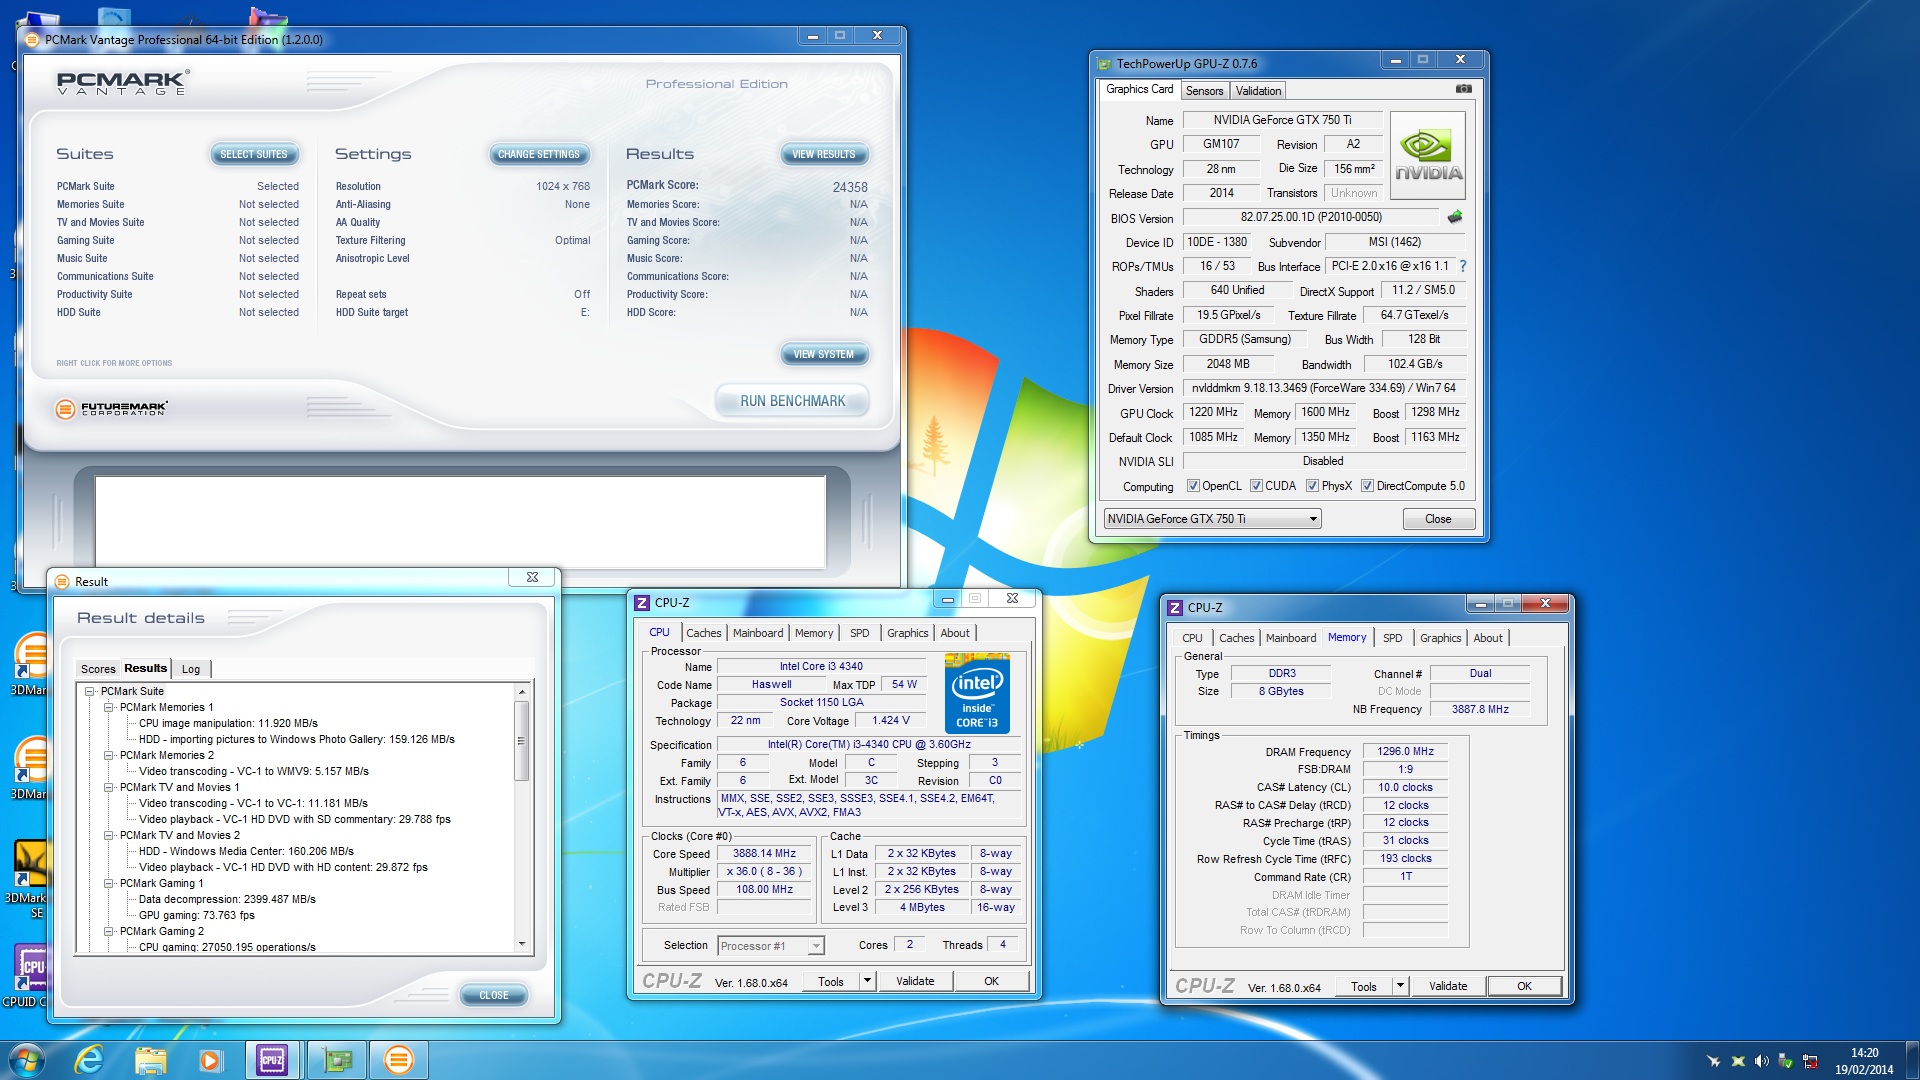
Task: Click the PCMark Vantage title bar icon
Action: click(x=32, y=40)
